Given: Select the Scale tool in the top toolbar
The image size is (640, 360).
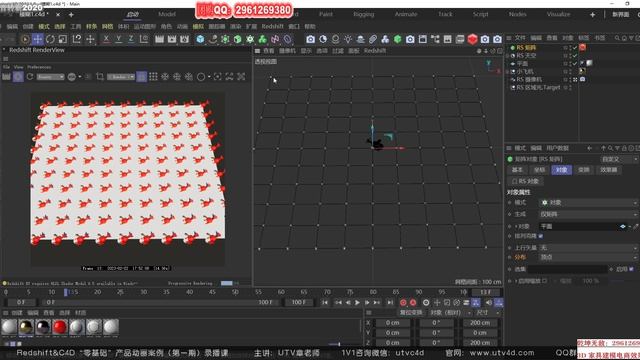Looking at the screenshot, I should pyautogui.click(x=62, y=39).
